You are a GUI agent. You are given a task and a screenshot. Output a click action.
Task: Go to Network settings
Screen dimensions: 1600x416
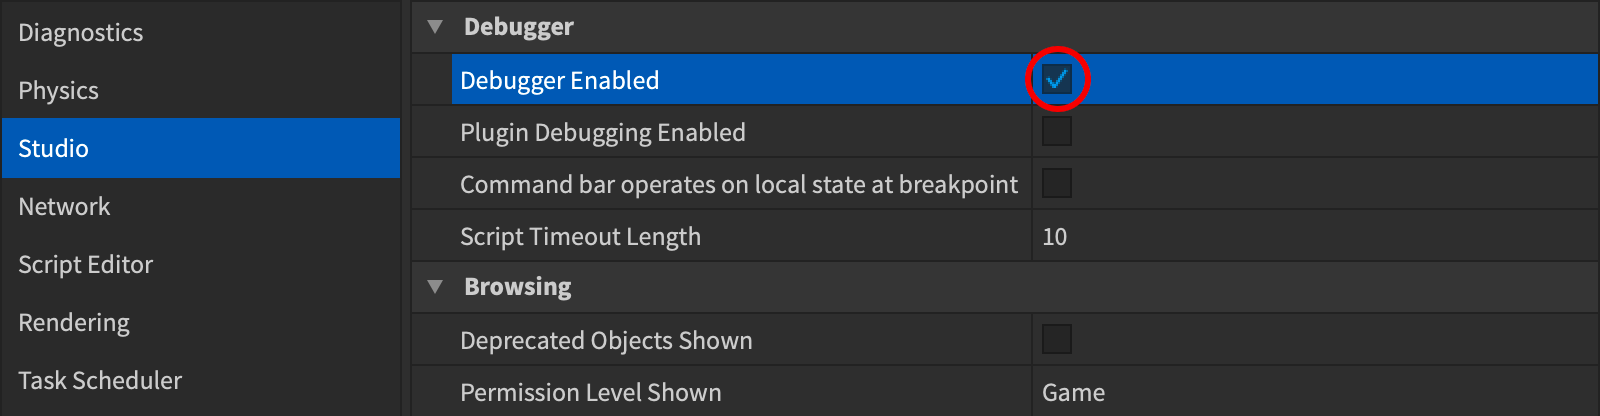[x=65, y=207]
